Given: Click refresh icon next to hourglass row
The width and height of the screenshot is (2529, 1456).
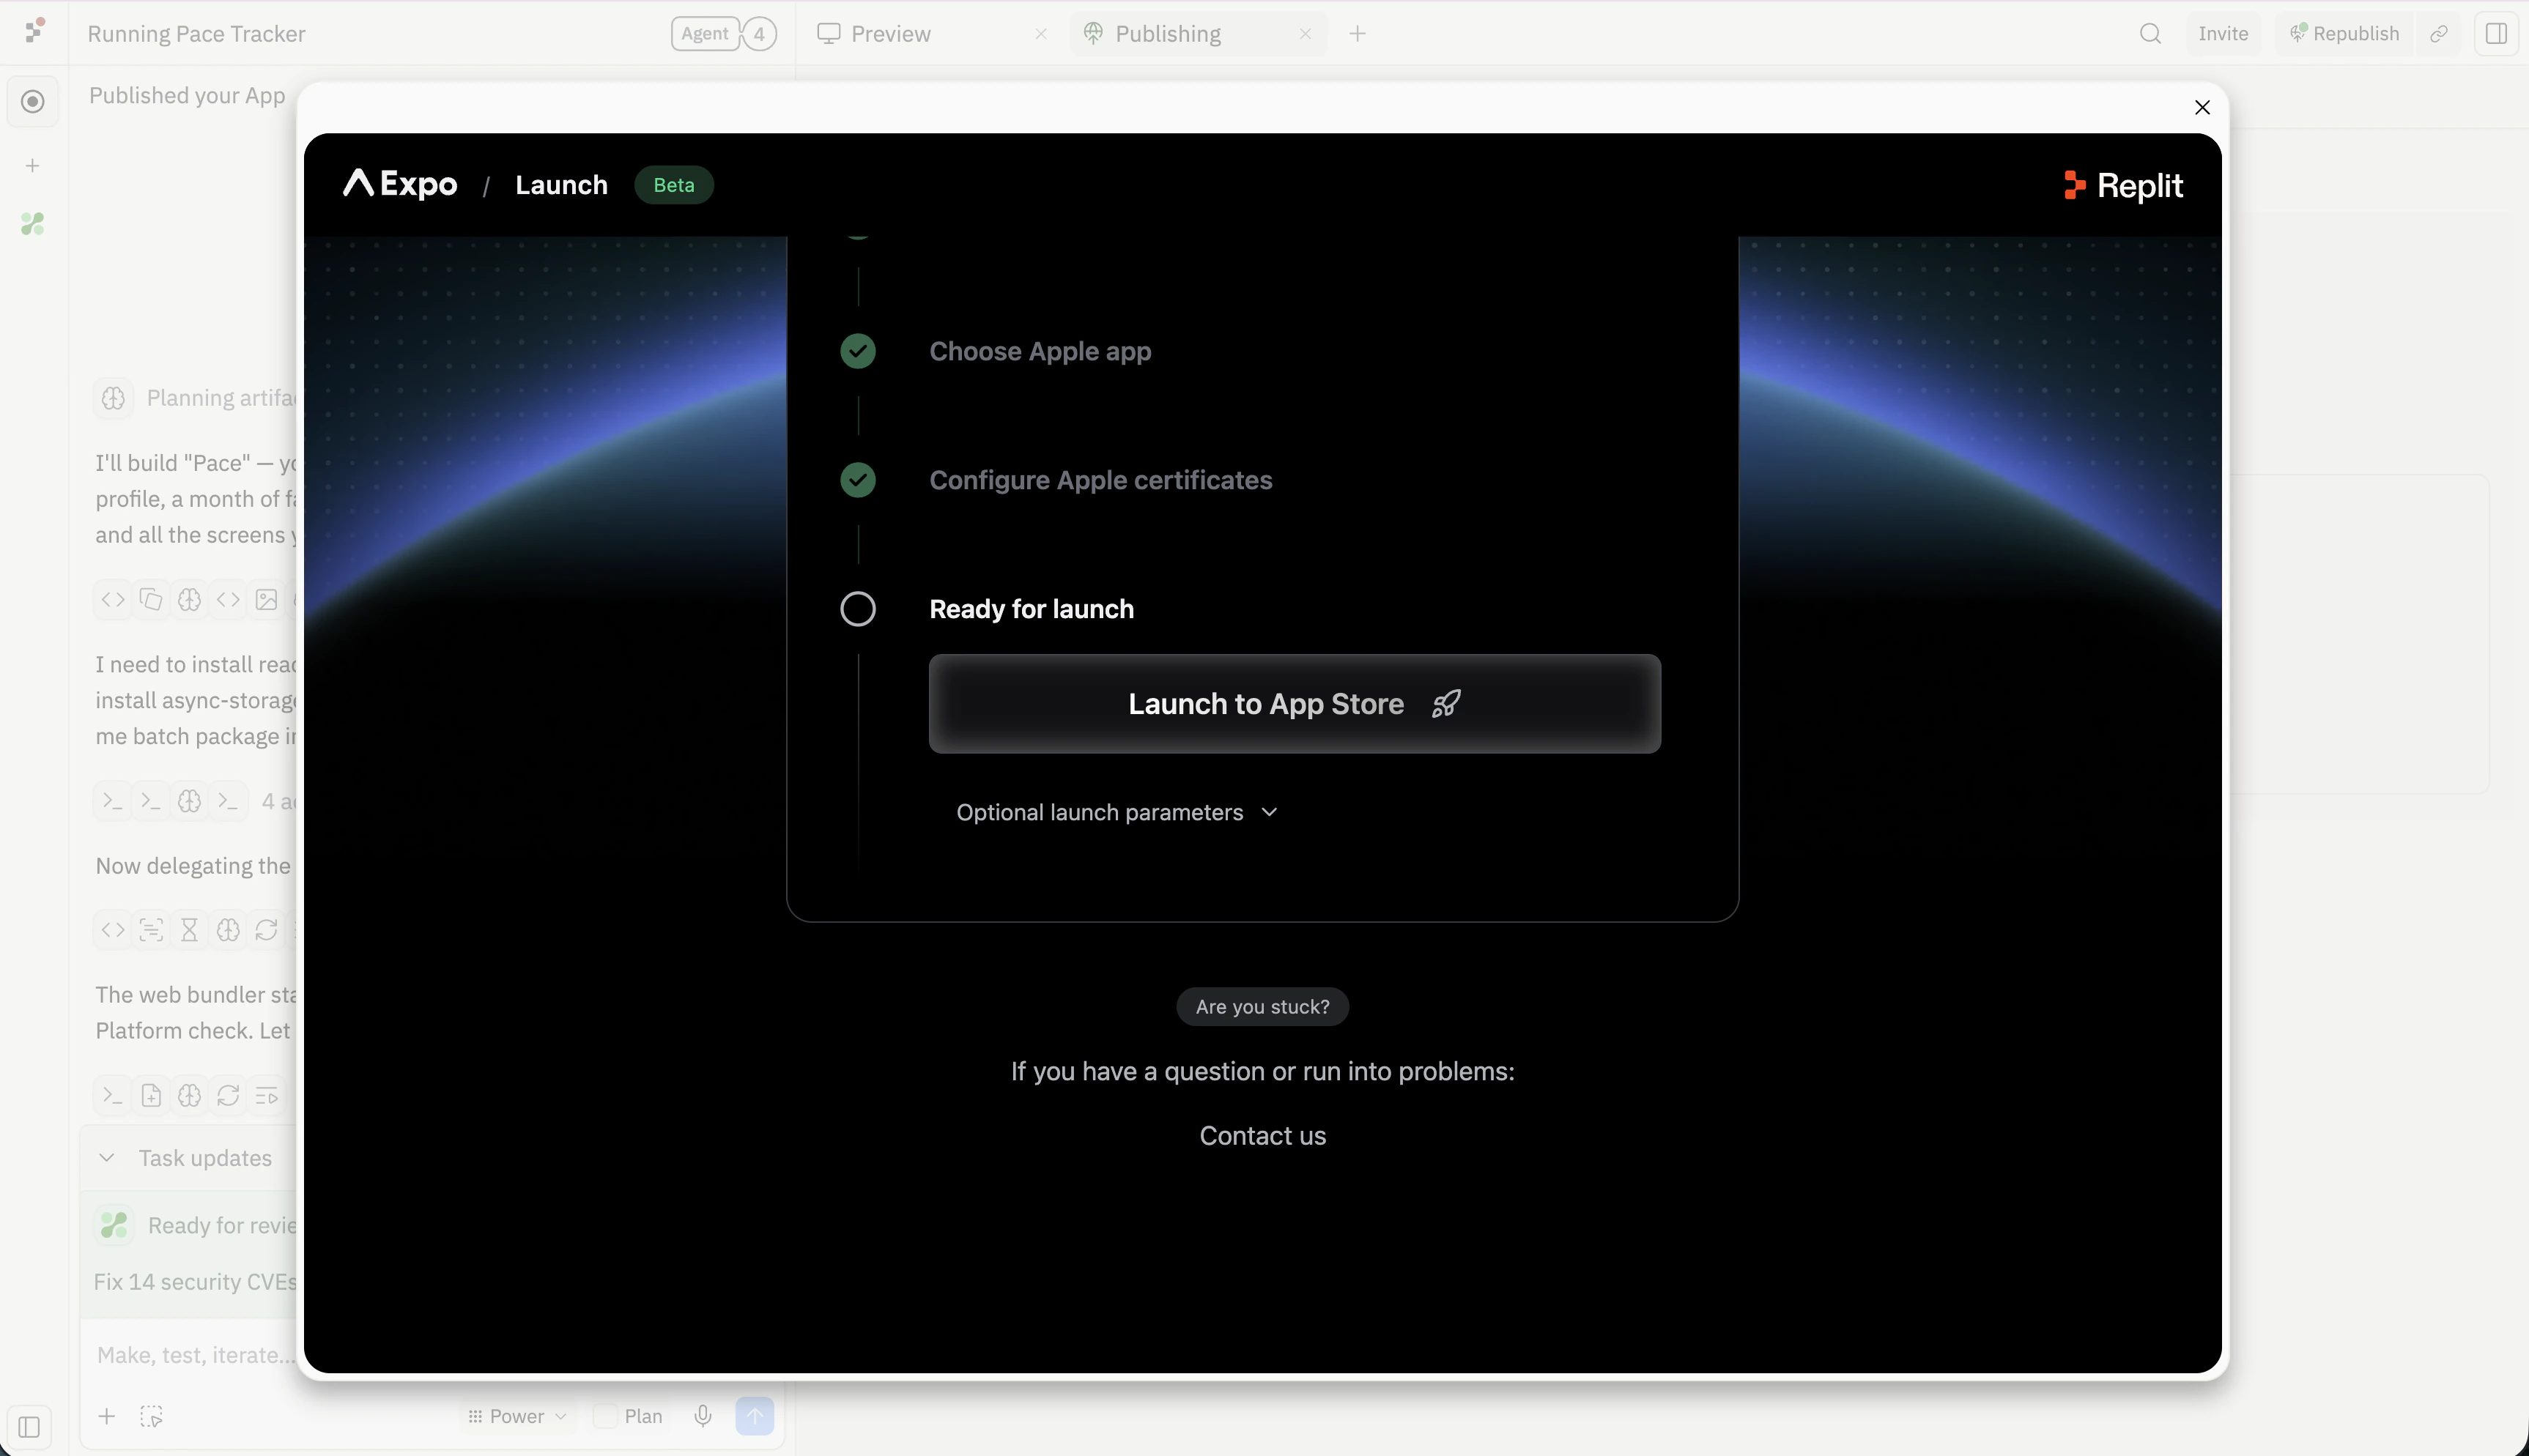Looking at the screenshot, I should coord(266,930).
